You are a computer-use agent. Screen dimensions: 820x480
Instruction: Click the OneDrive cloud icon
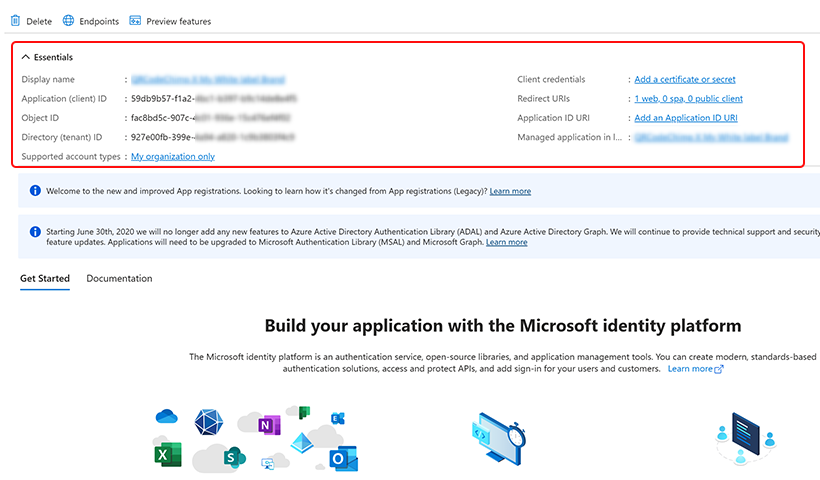pos(167,417)
